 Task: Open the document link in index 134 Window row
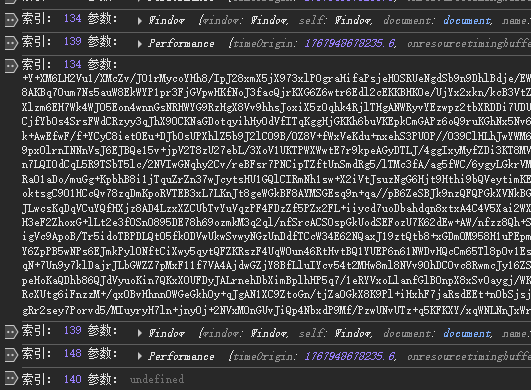(467, 21)
